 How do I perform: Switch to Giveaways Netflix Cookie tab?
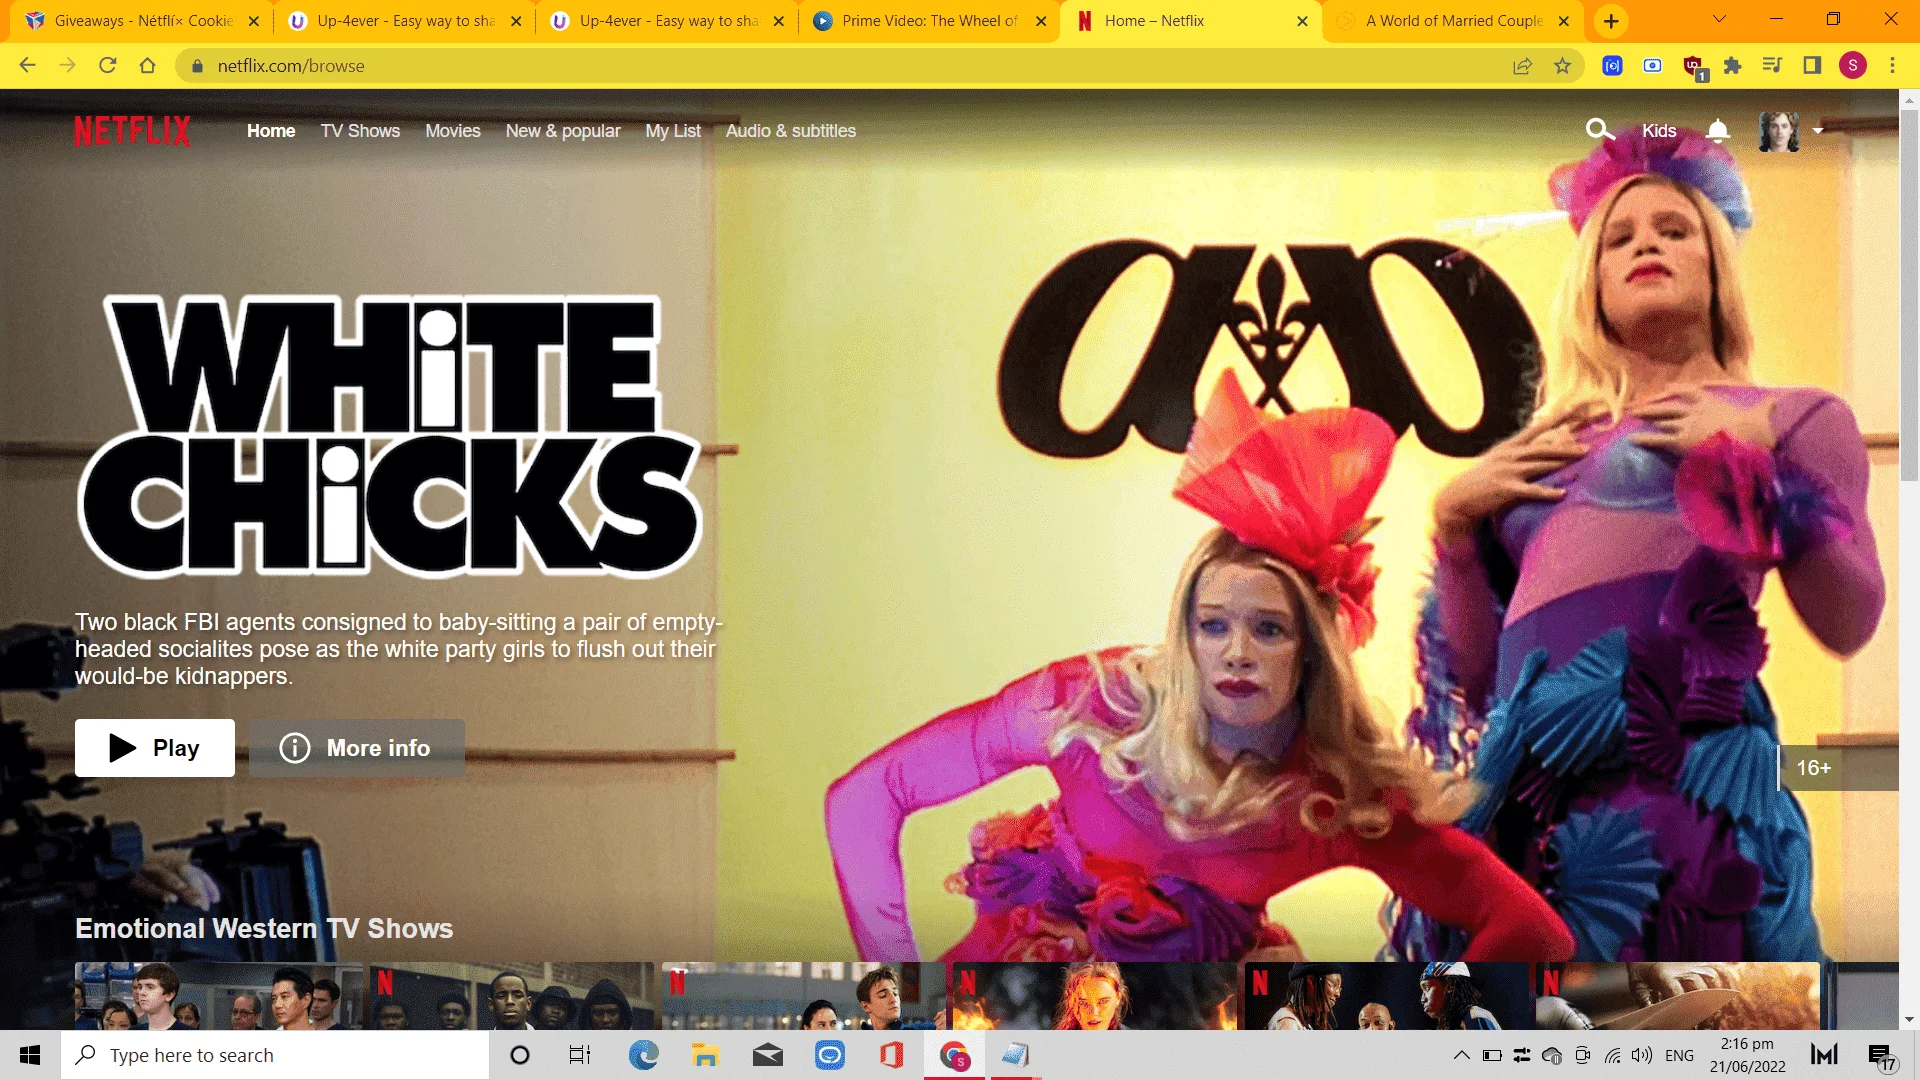143,21
